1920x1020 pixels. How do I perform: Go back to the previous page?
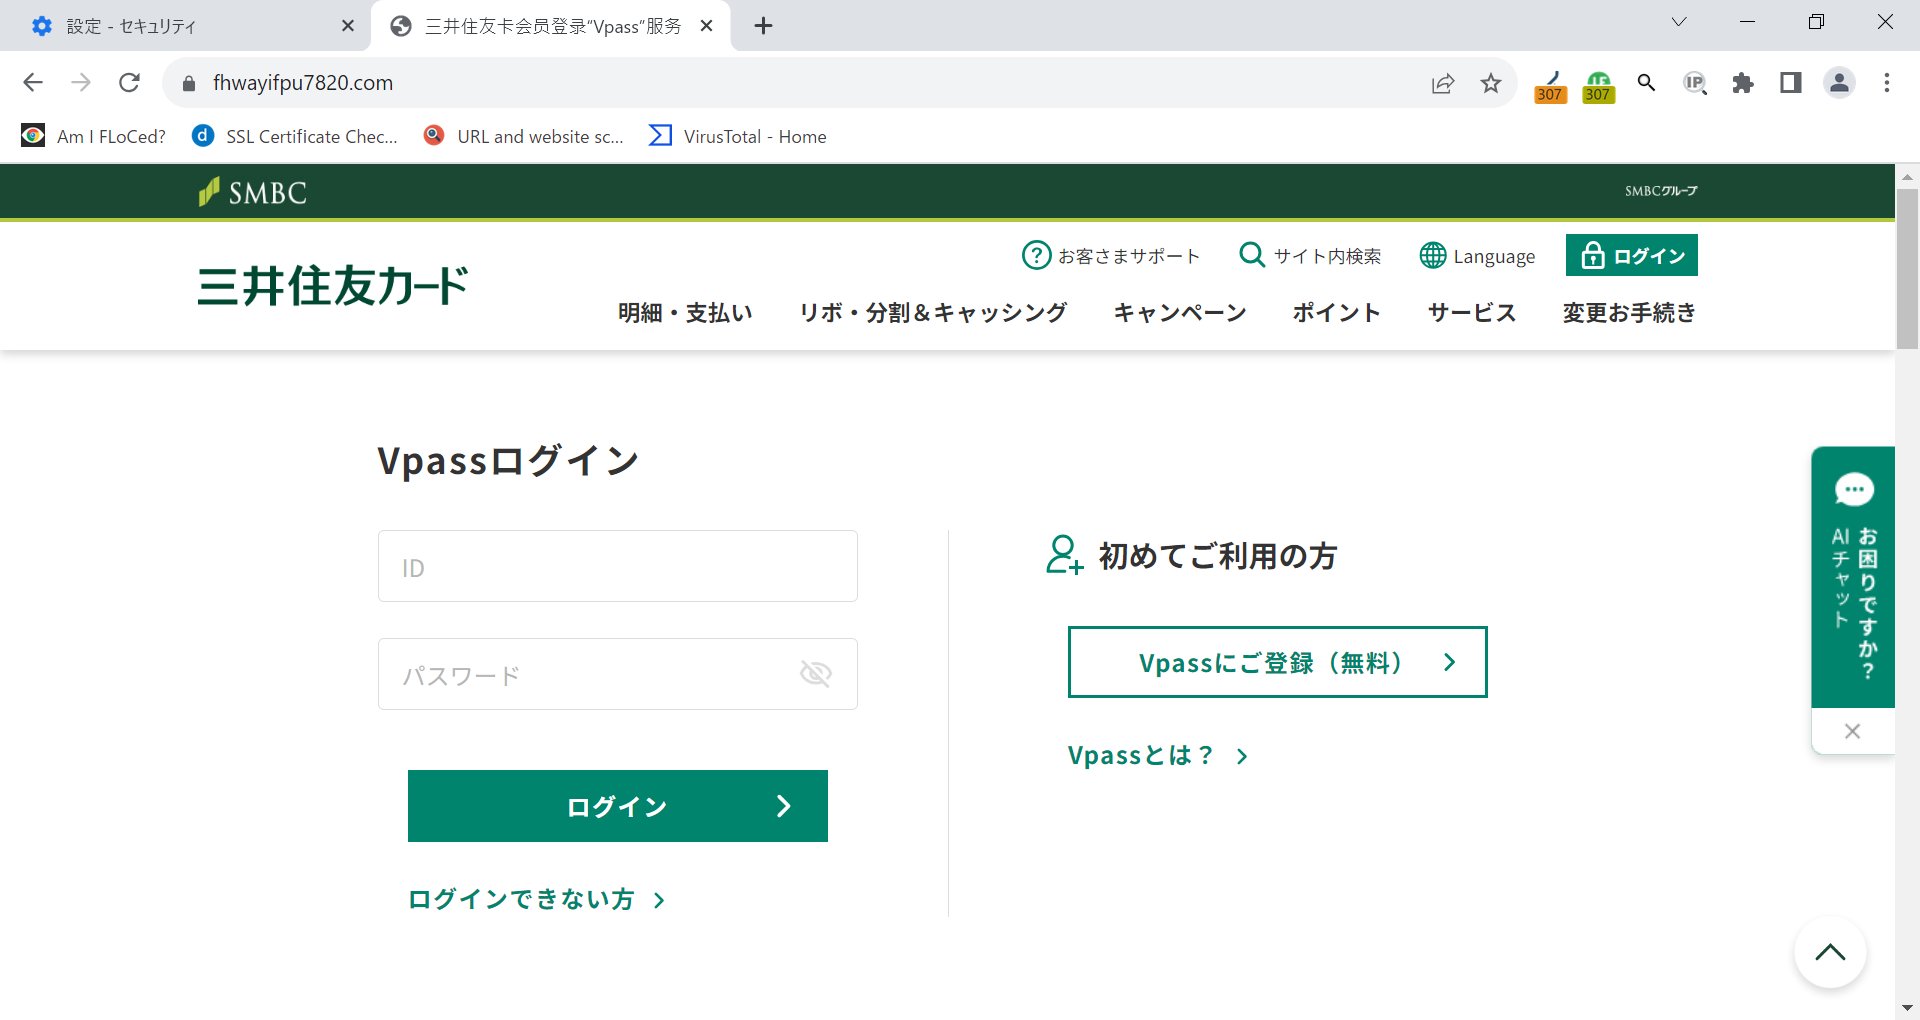[x=33, y=83]
